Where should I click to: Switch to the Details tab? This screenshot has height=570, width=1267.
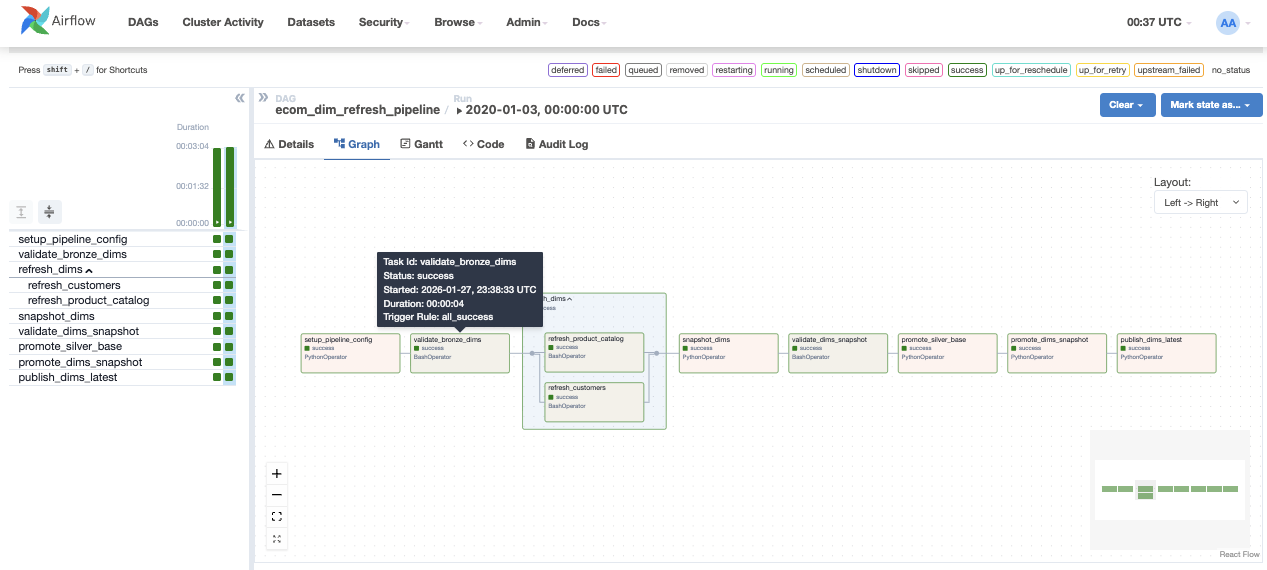click(x=289, y=144)
